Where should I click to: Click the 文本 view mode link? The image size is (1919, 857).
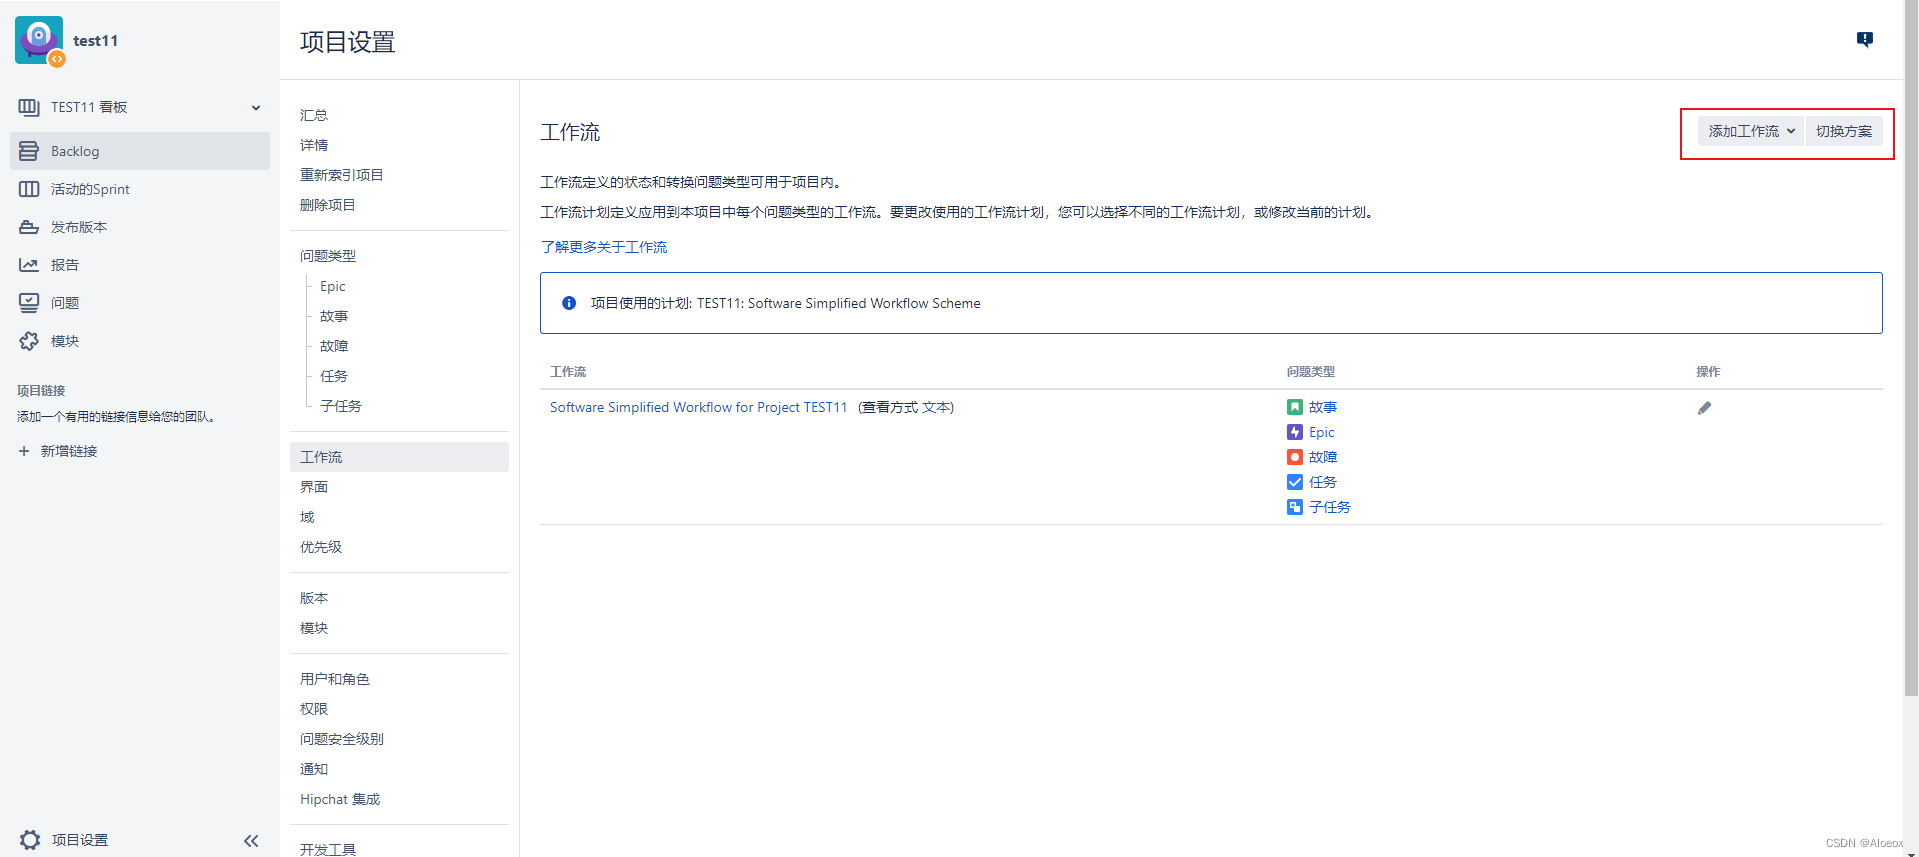936,407
